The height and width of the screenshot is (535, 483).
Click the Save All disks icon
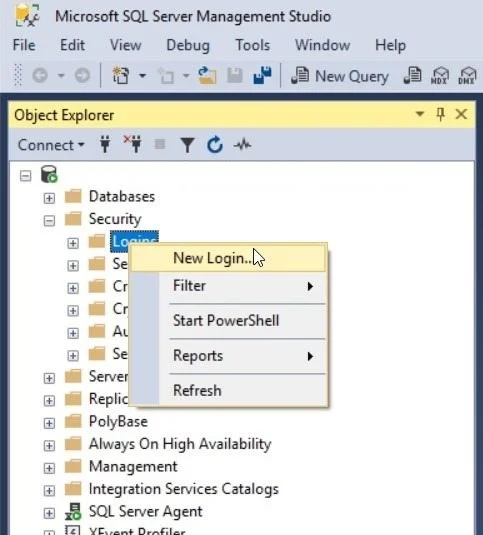coord(262,75)
